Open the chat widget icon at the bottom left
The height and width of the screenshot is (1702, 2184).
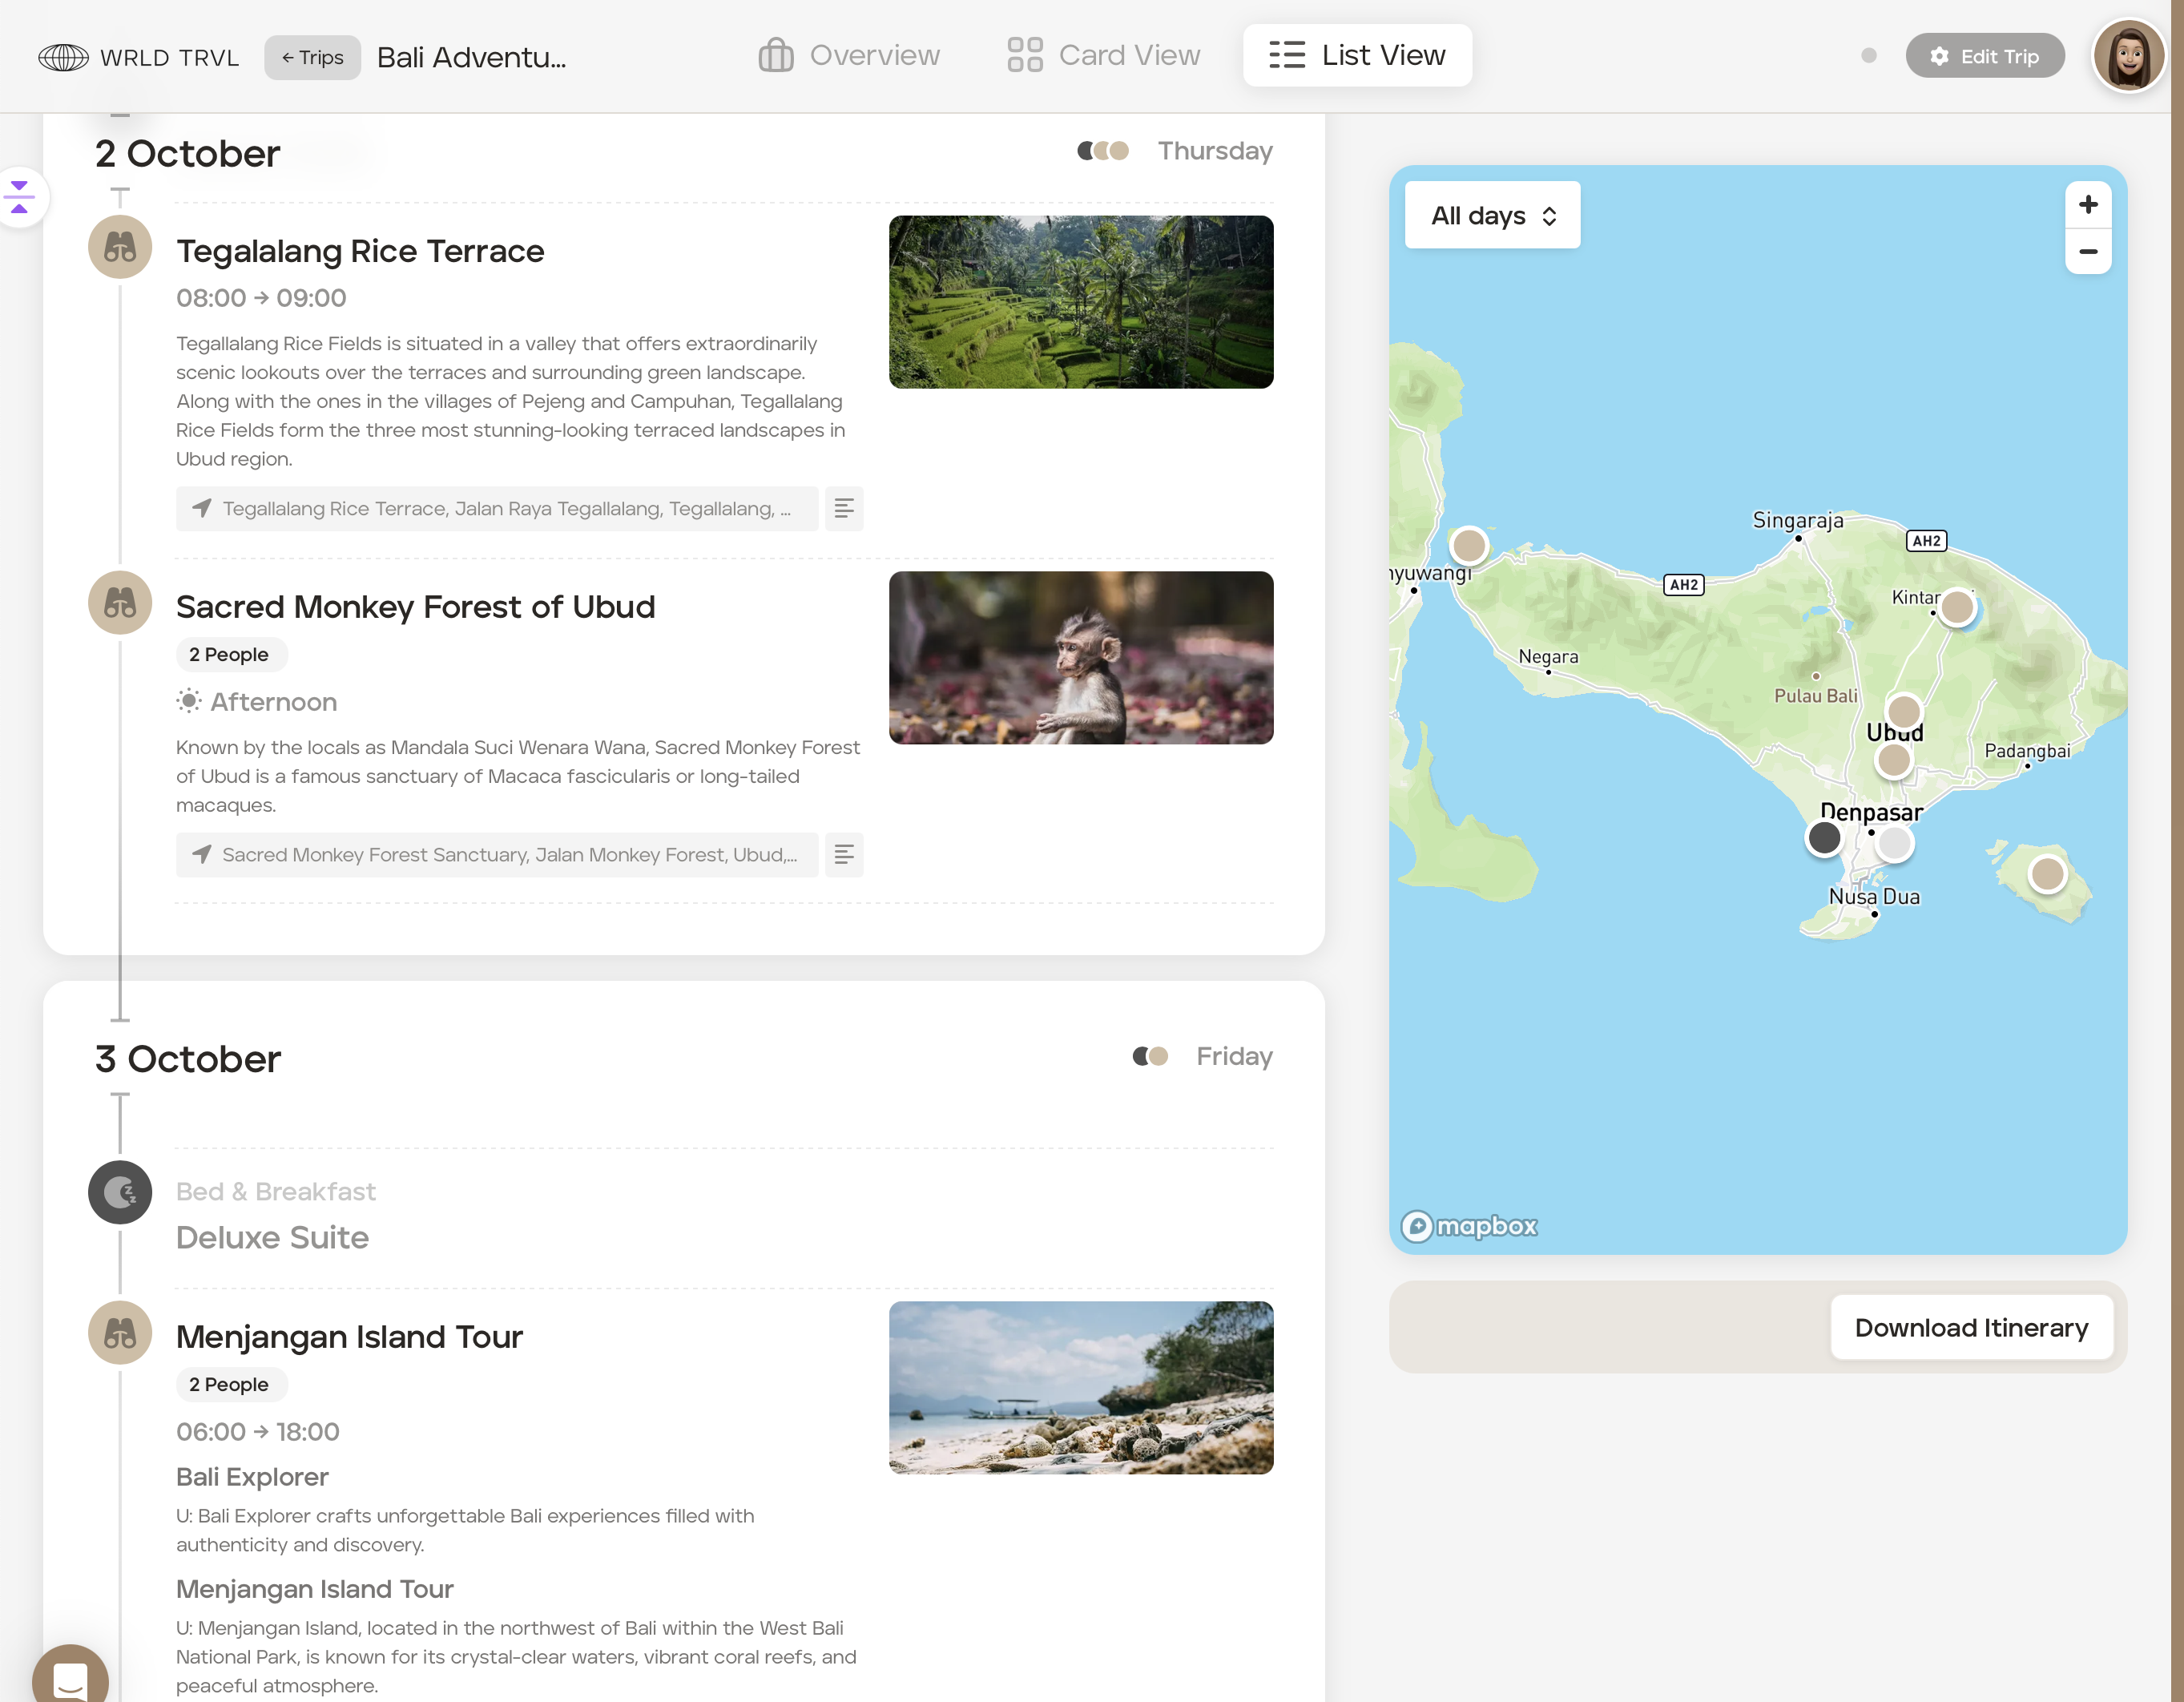[70, 1678]
